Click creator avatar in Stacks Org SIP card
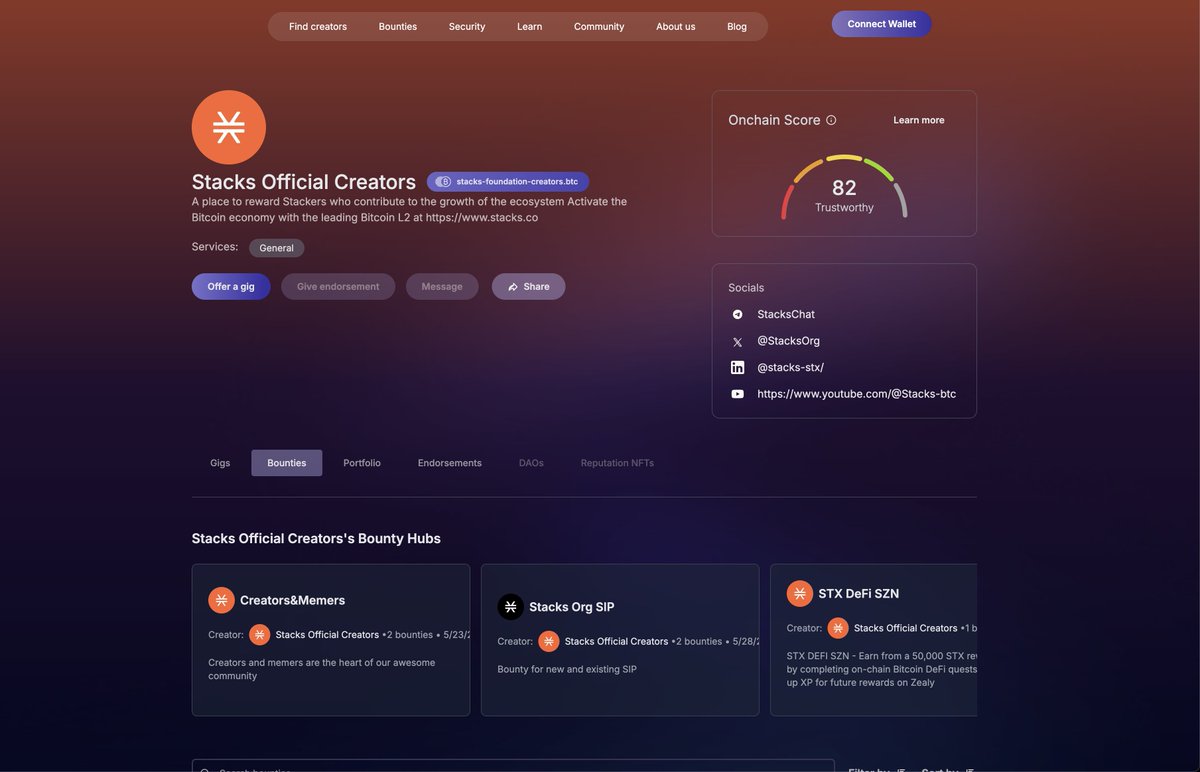The height and width of the screenshot is (772, 1200). (549, 641)
